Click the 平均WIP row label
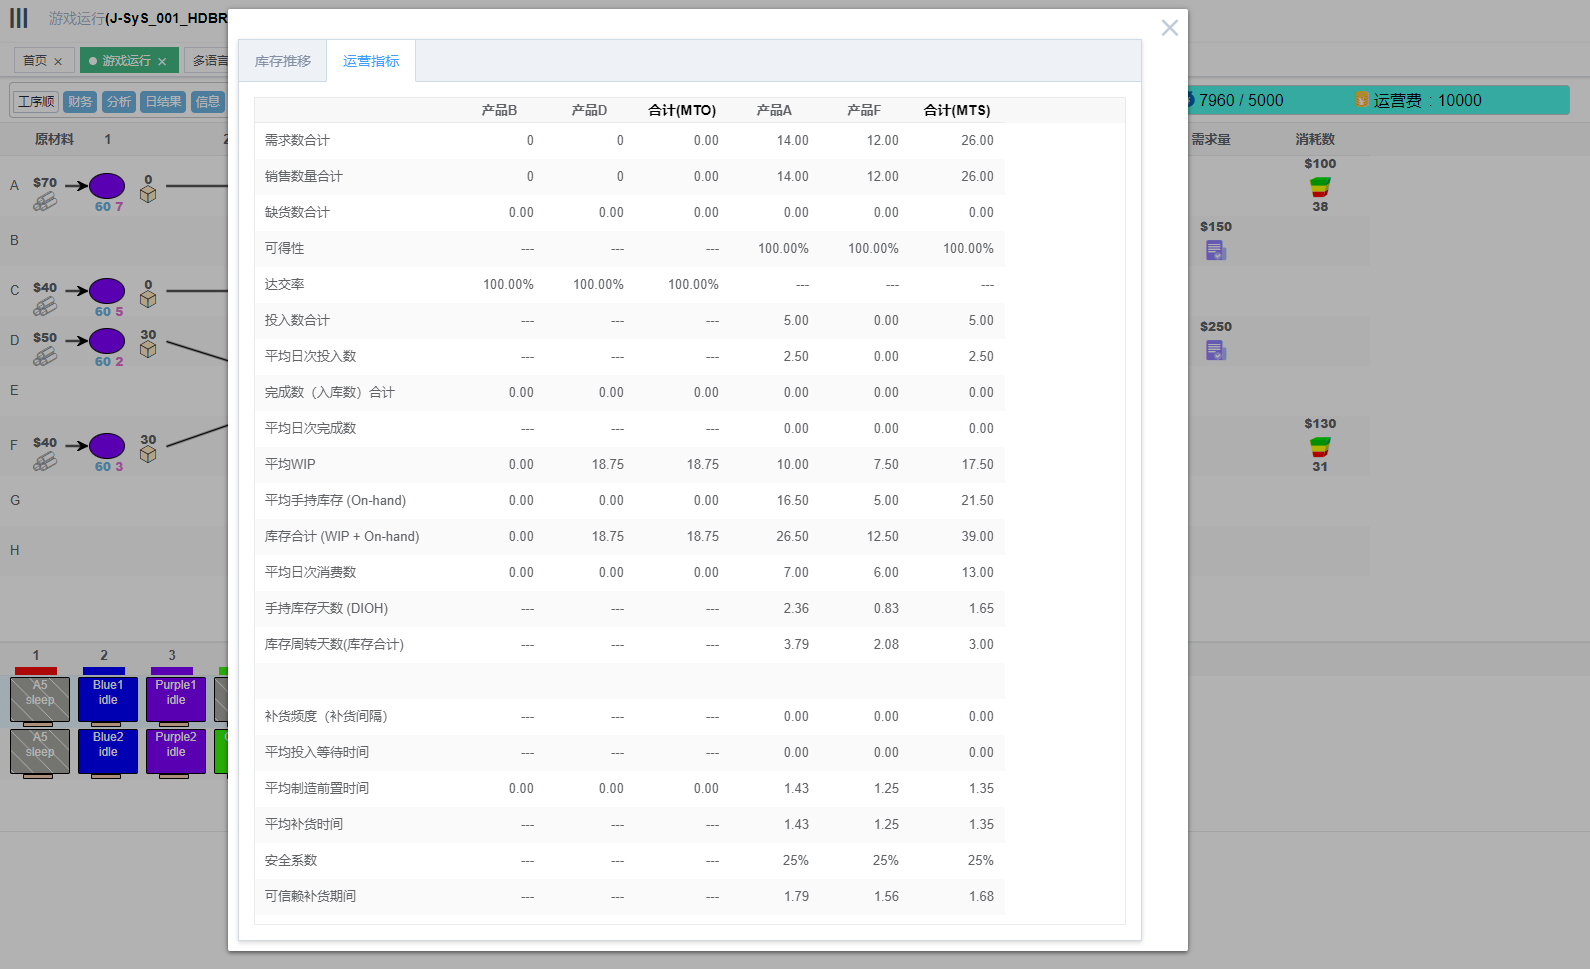Viewport: 1590px width, 969px height. click(290, 464)
